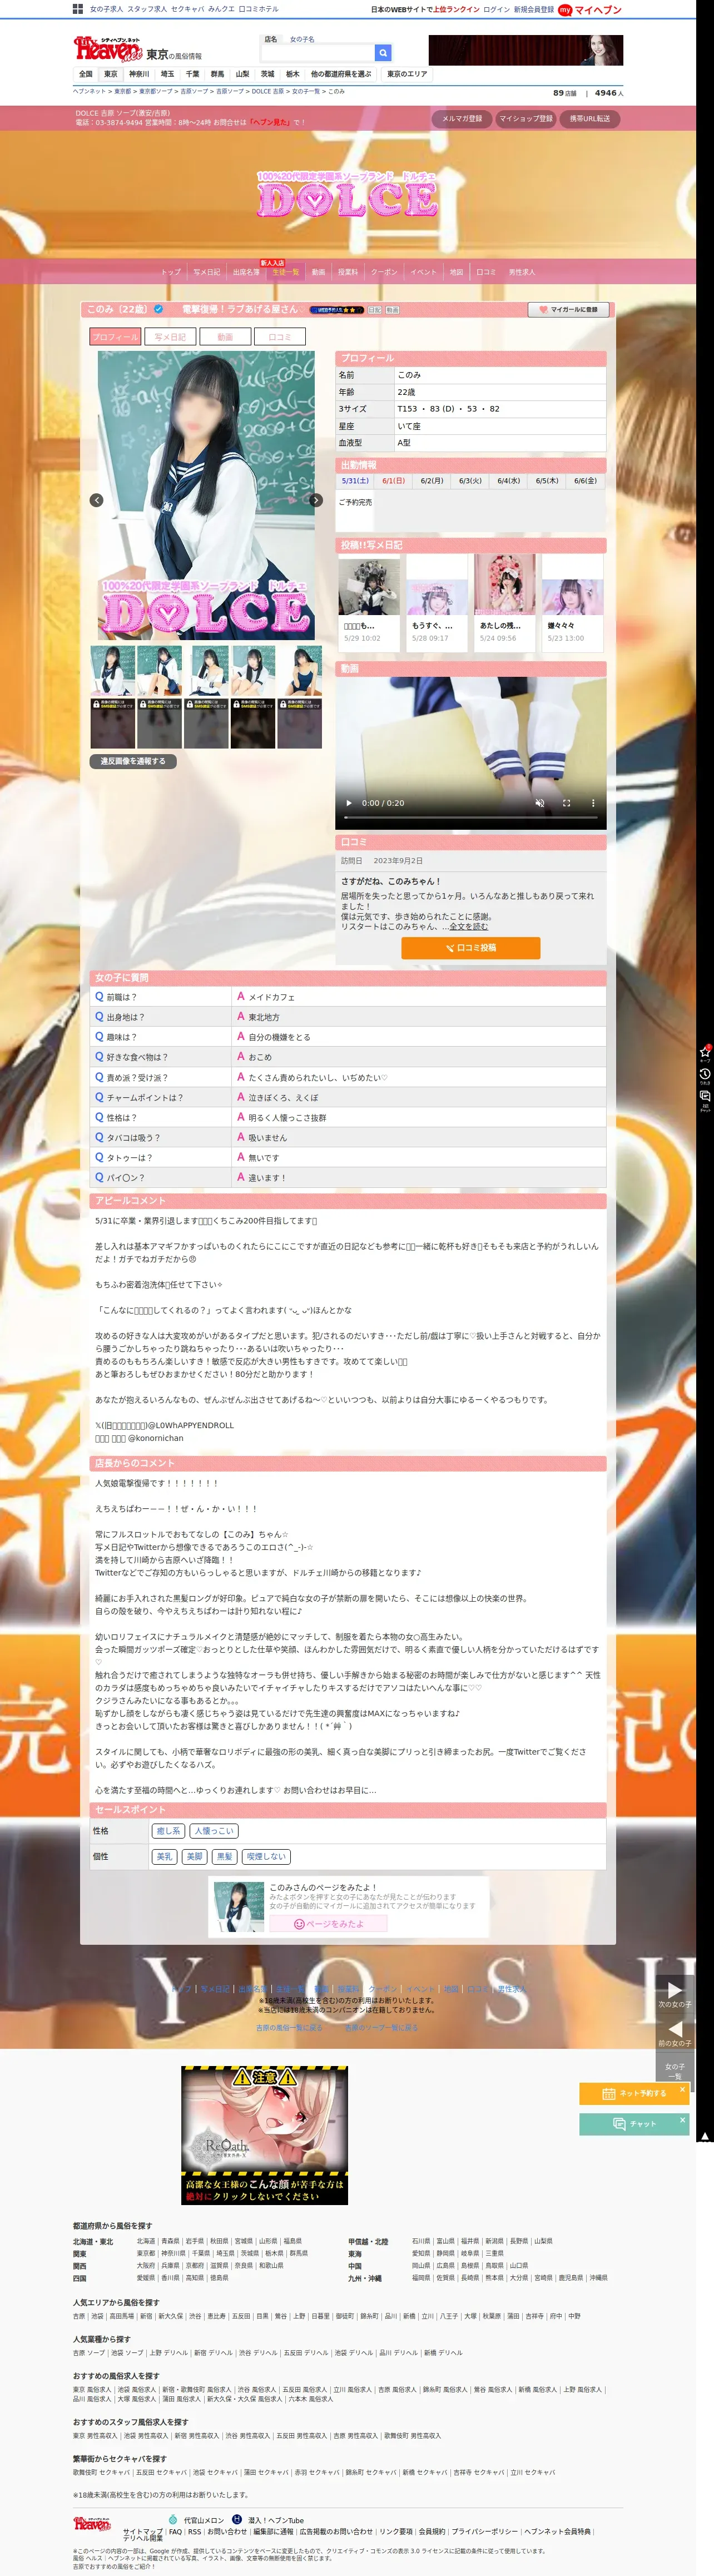Switch to the 写メ日記 profile tab
This screenshot has height=2576, width=714.
170,337
